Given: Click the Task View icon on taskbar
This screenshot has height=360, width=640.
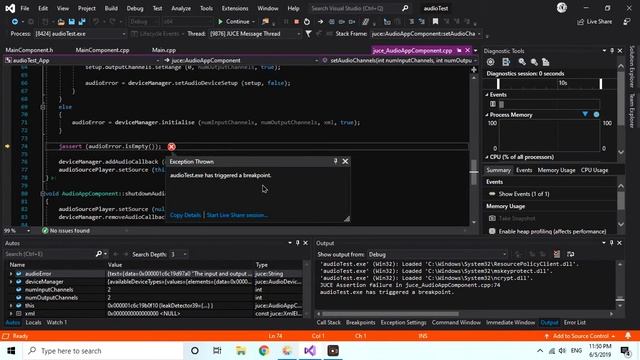Looking at the screenshot, I should (x=217, y=351).
